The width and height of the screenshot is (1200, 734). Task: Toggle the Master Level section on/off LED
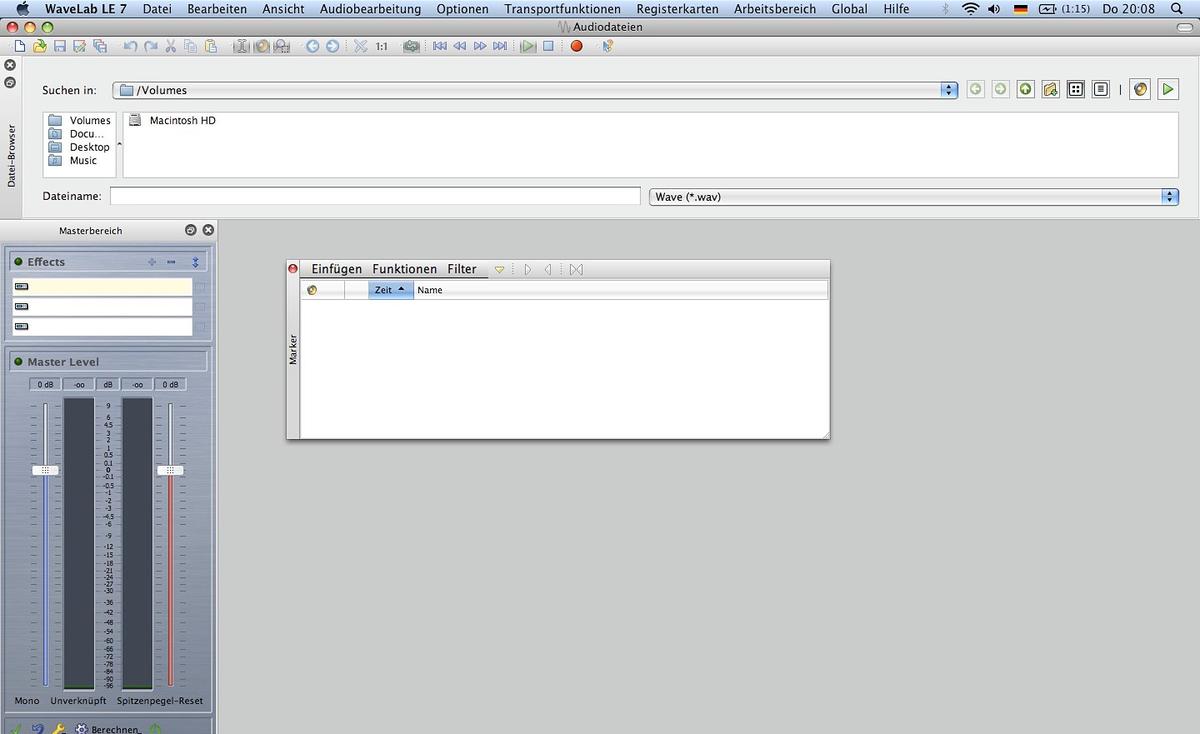(18, 362)
